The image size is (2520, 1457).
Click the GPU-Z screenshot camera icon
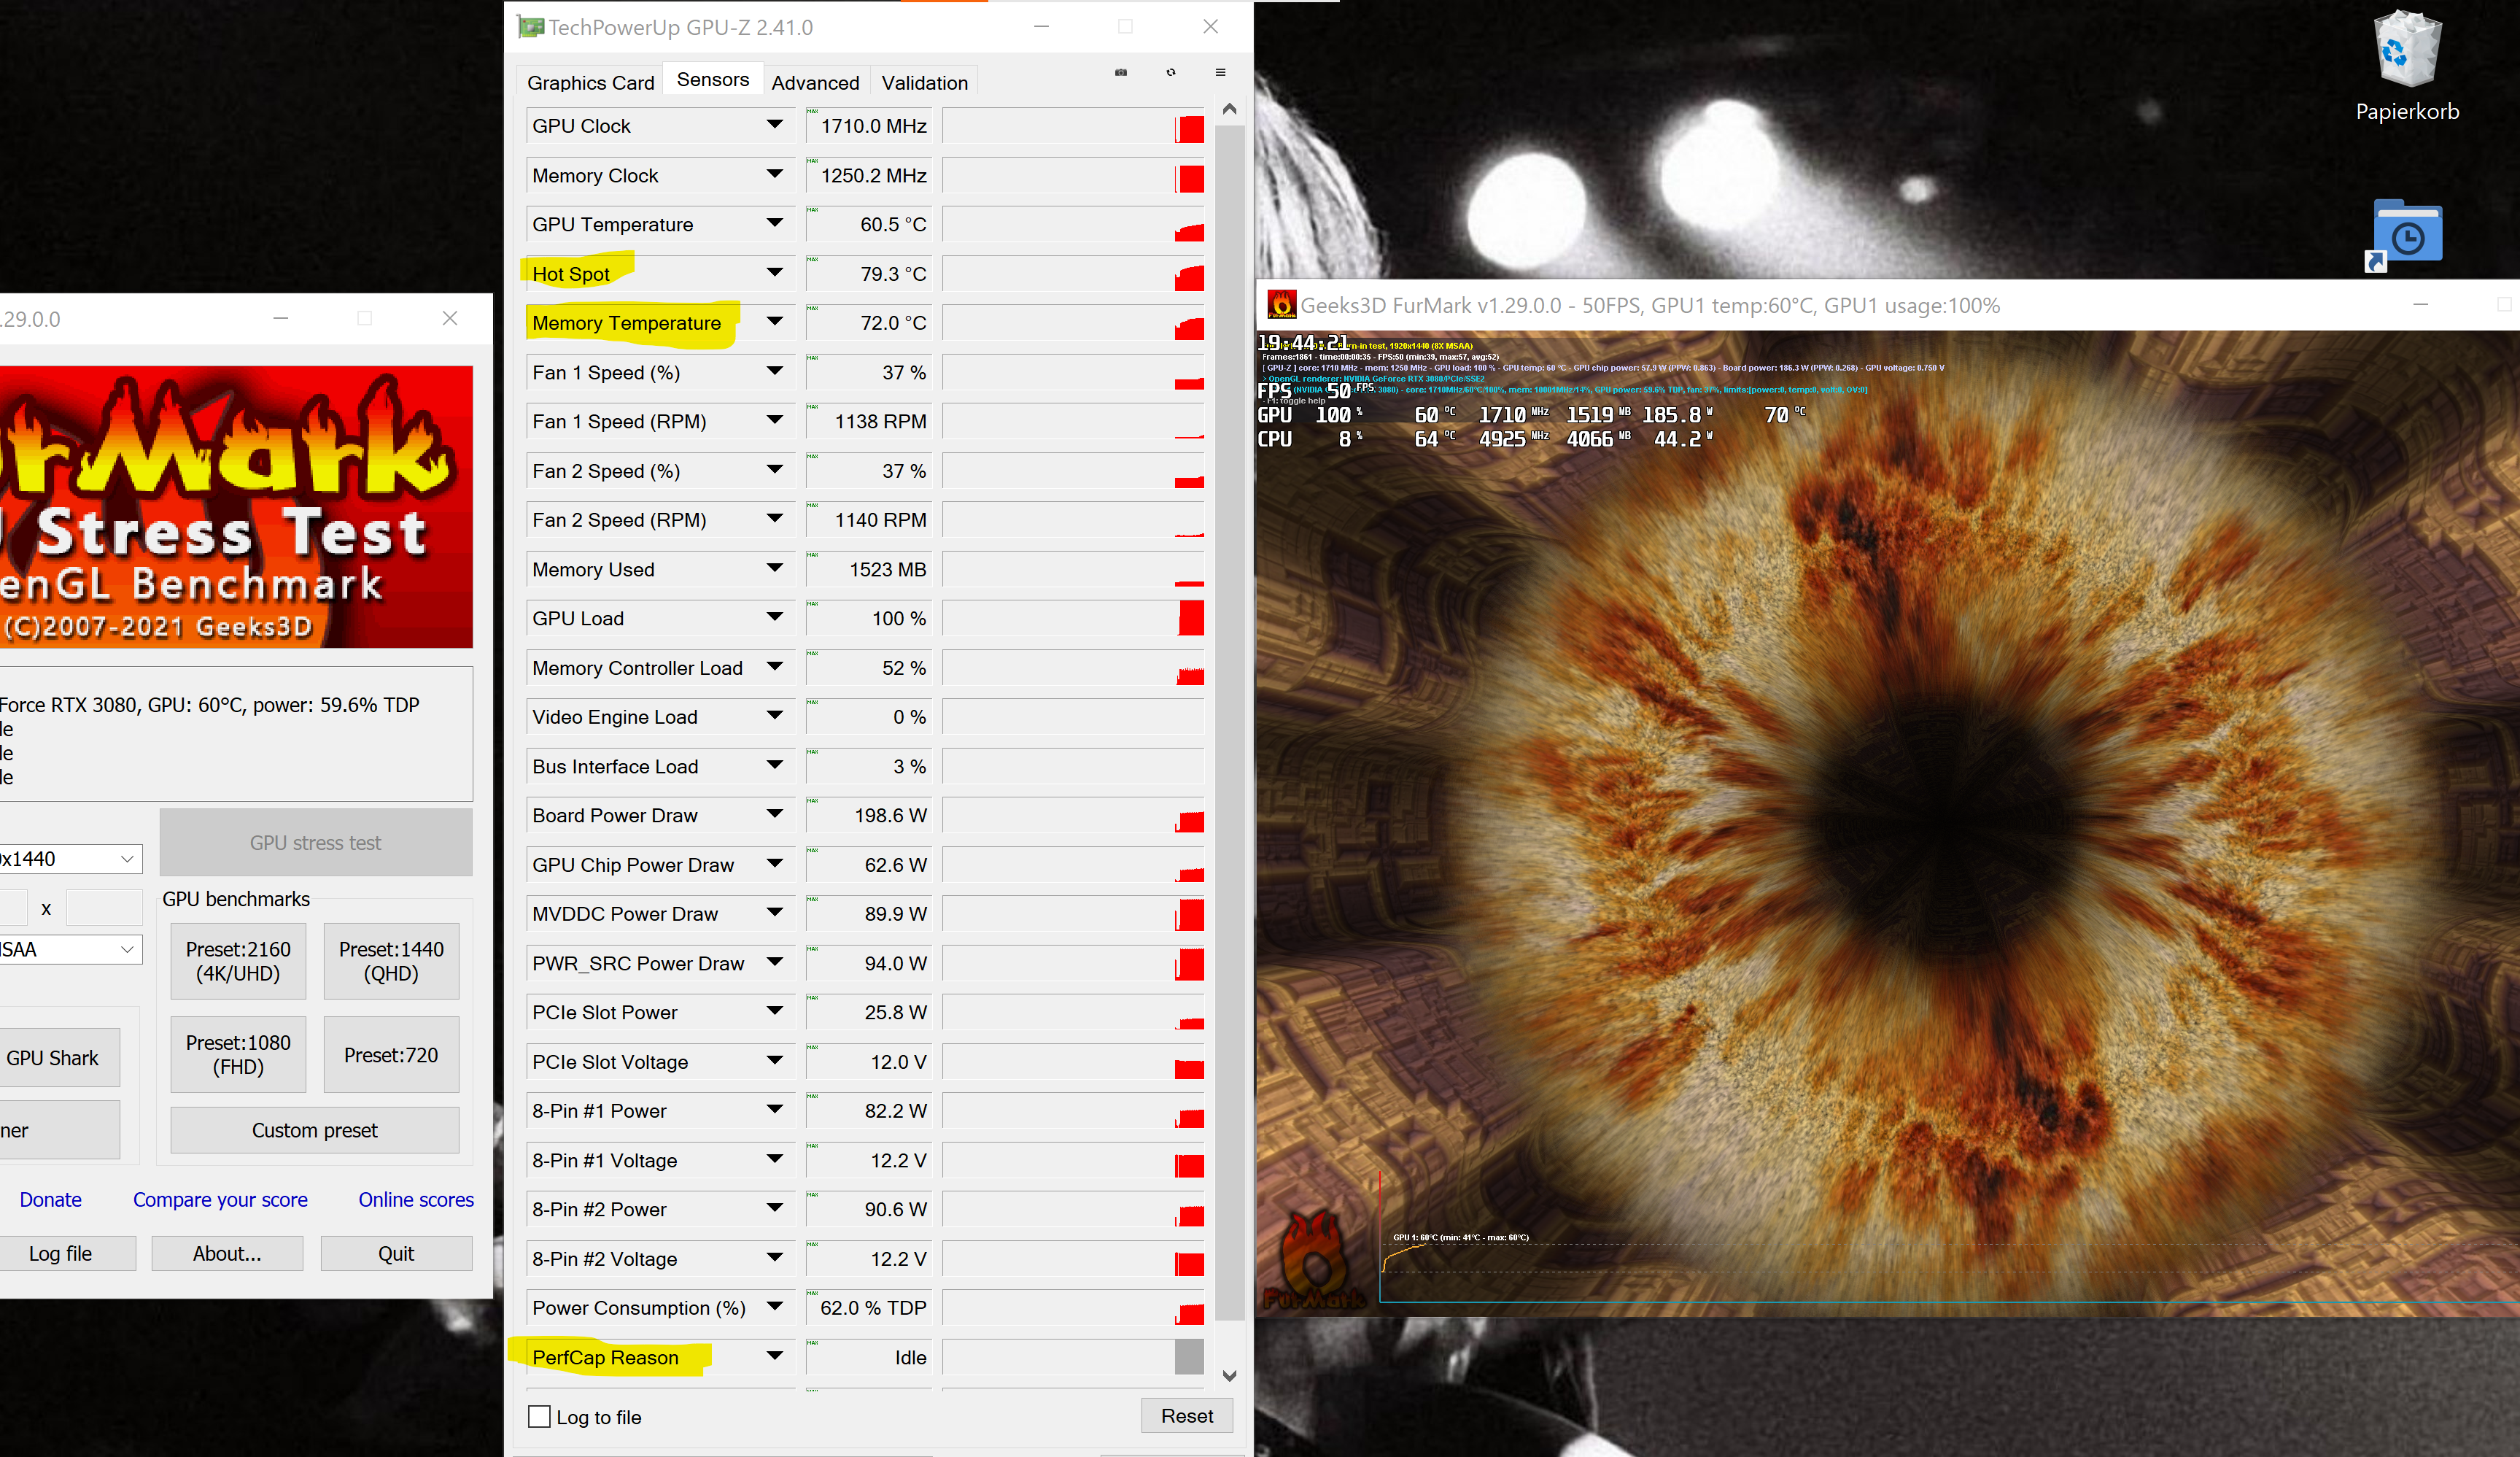(x=1121, y=72)
